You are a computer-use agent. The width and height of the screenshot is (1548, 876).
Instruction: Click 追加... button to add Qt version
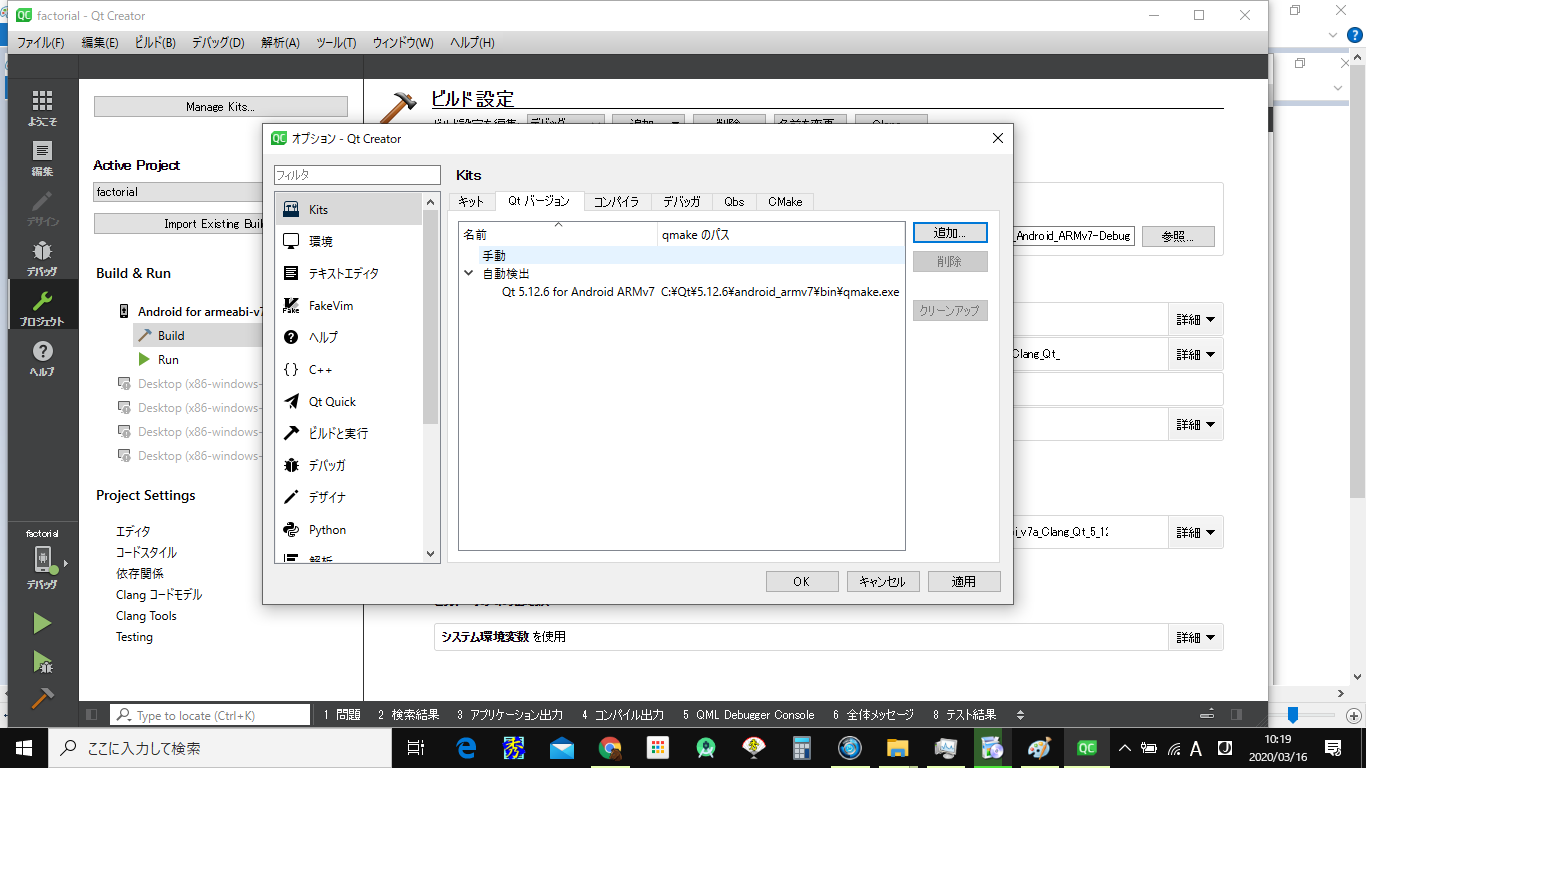pos(950,232)
